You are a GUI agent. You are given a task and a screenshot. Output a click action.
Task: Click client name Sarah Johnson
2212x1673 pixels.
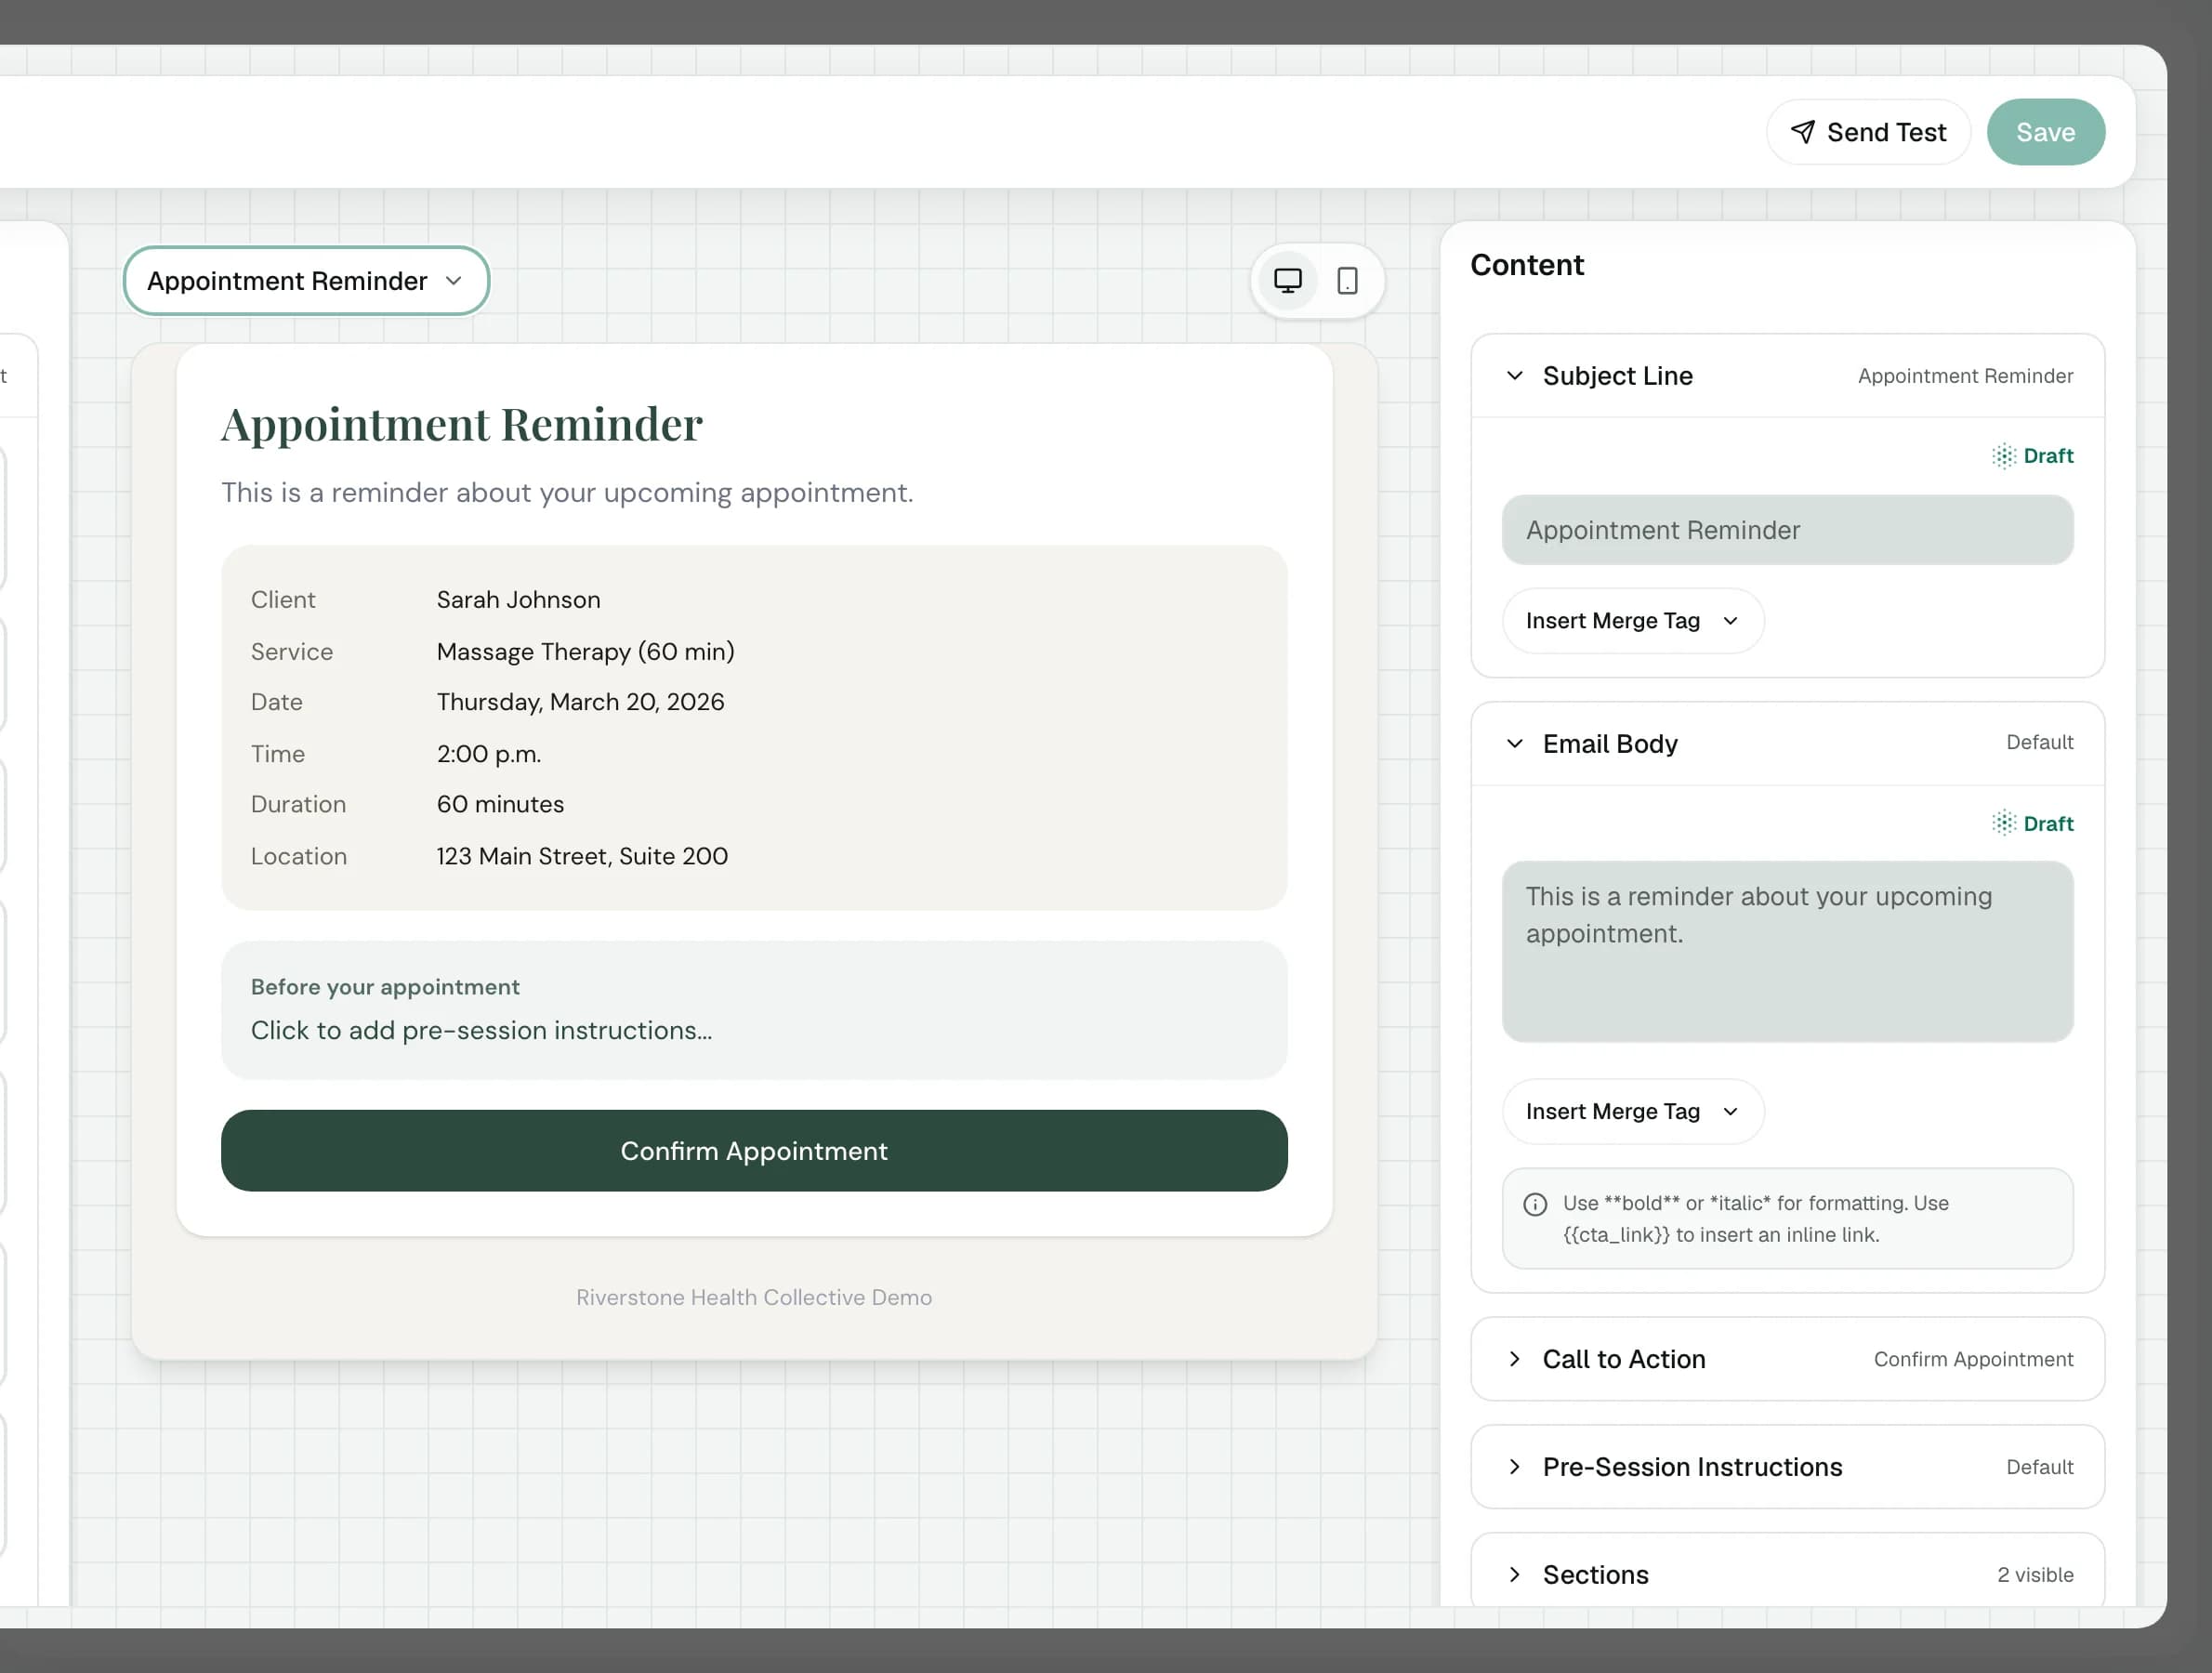pos(518,600)
